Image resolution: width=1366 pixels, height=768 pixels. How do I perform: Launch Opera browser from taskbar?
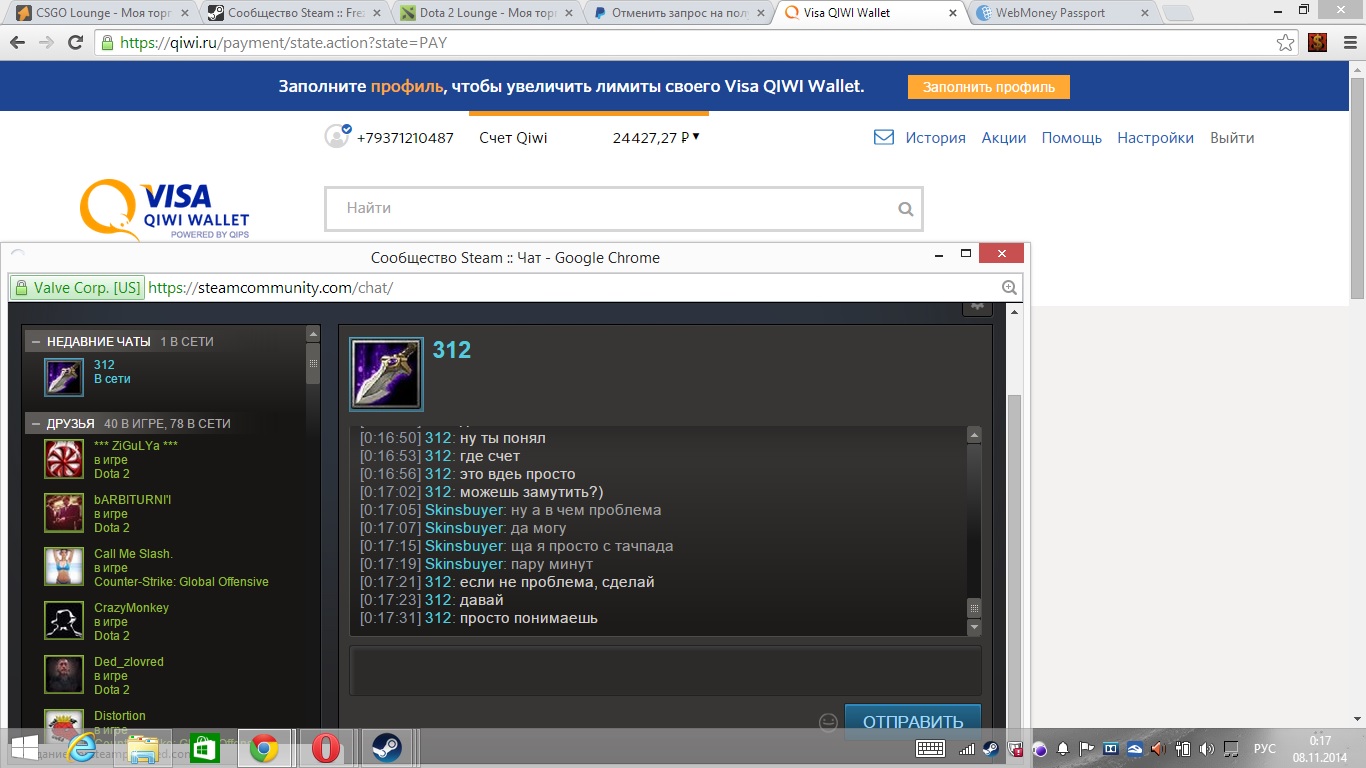point(326,748)
